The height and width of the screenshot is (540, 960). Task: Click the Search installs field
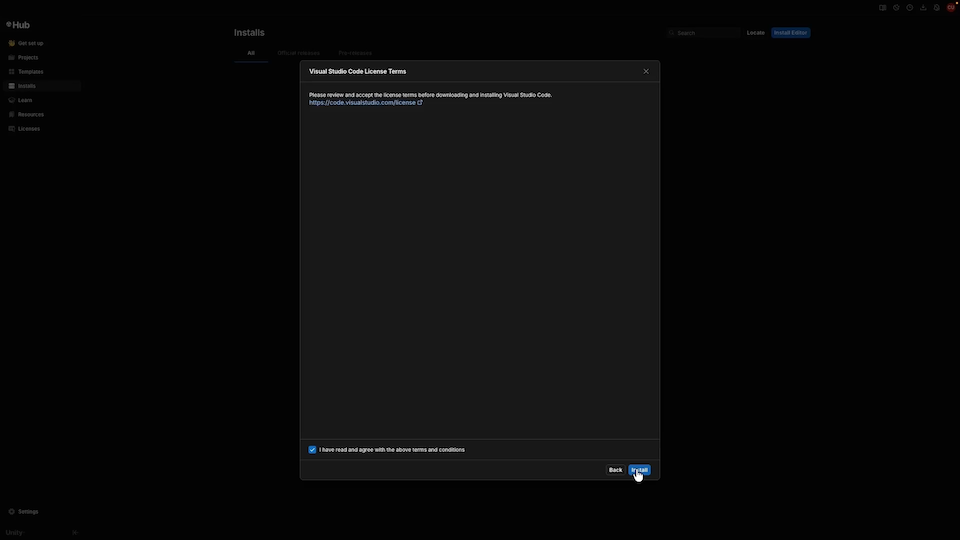pyautogui.click(x=703, y=32)
